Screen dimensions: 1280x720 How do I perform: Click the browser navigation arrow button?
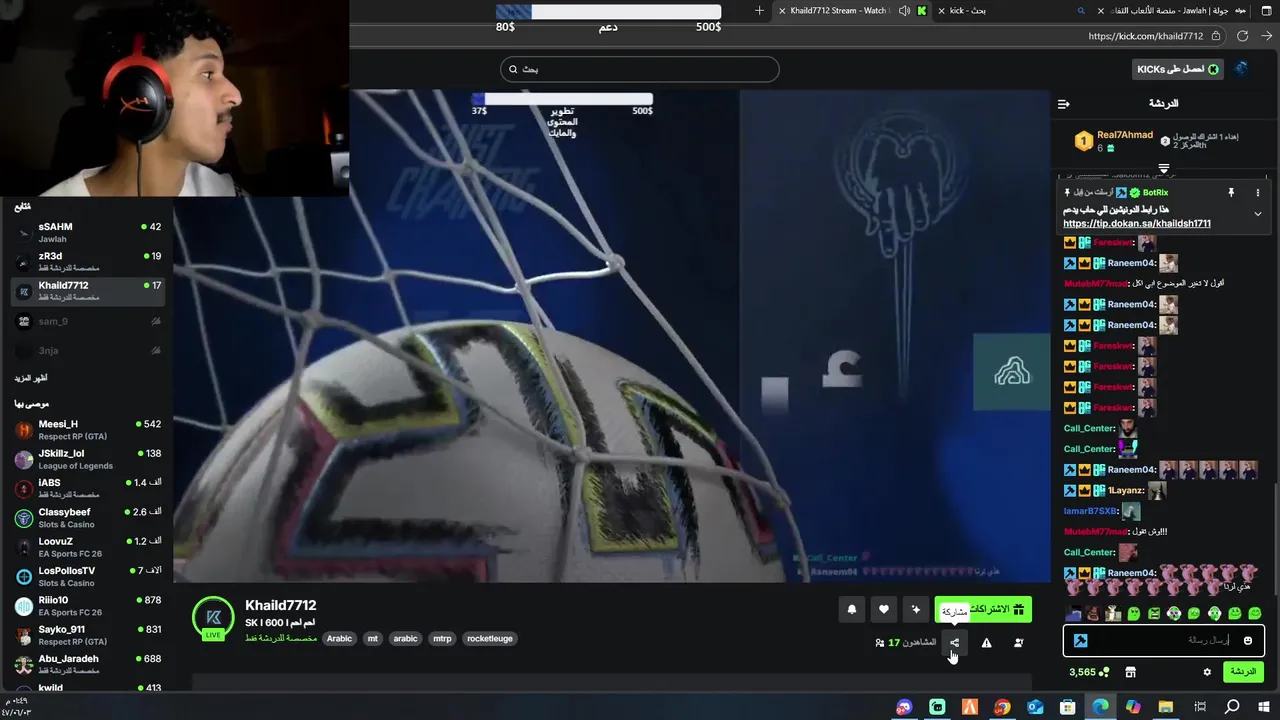tap(1267, 36)
